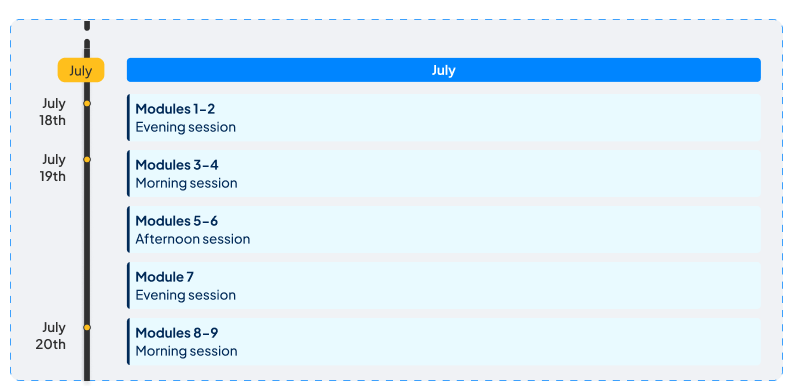
Task: Click the Modules 3–4 title text
Action: click(x=177, y=165)
